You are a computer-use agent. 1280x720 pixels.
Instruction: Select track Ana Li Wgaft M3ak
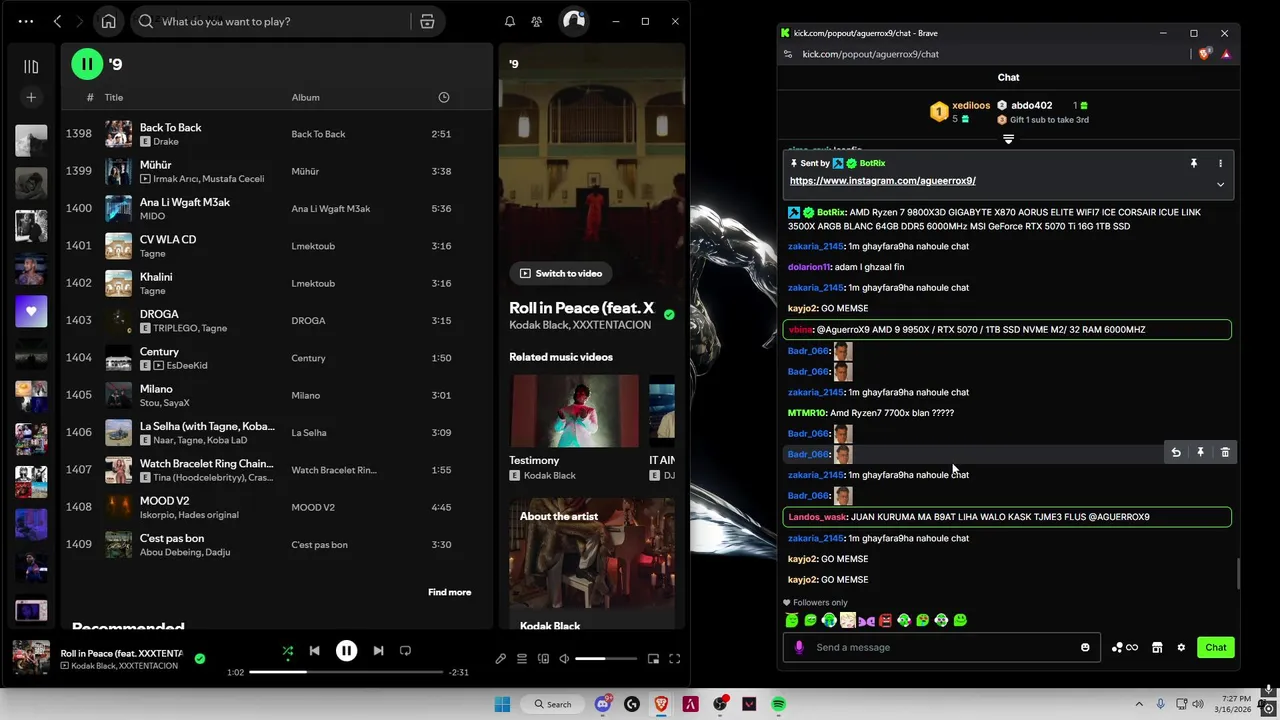click(277, 208)
